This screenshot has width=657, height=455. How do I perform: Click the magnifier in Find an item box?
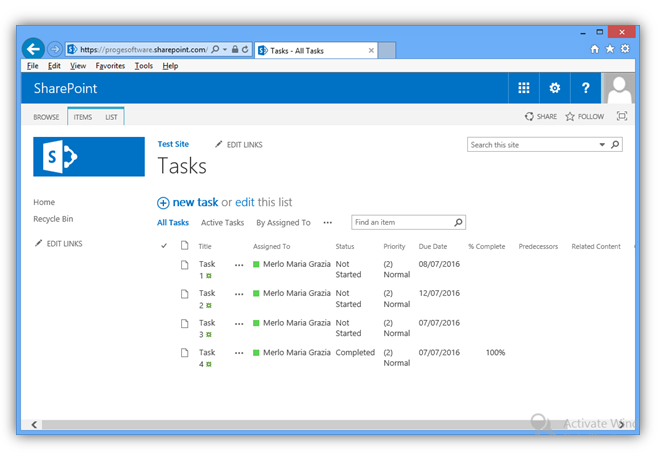458,222
